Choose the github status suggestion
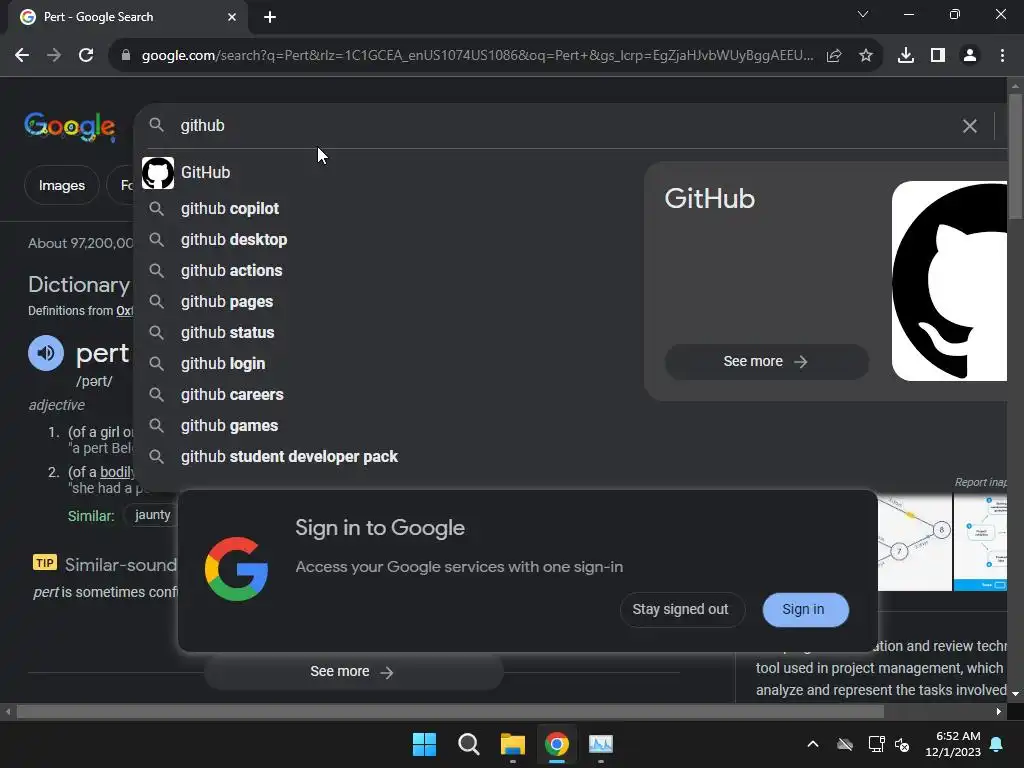This screenshot has height=768, width=1024. (x=389, y=332)
